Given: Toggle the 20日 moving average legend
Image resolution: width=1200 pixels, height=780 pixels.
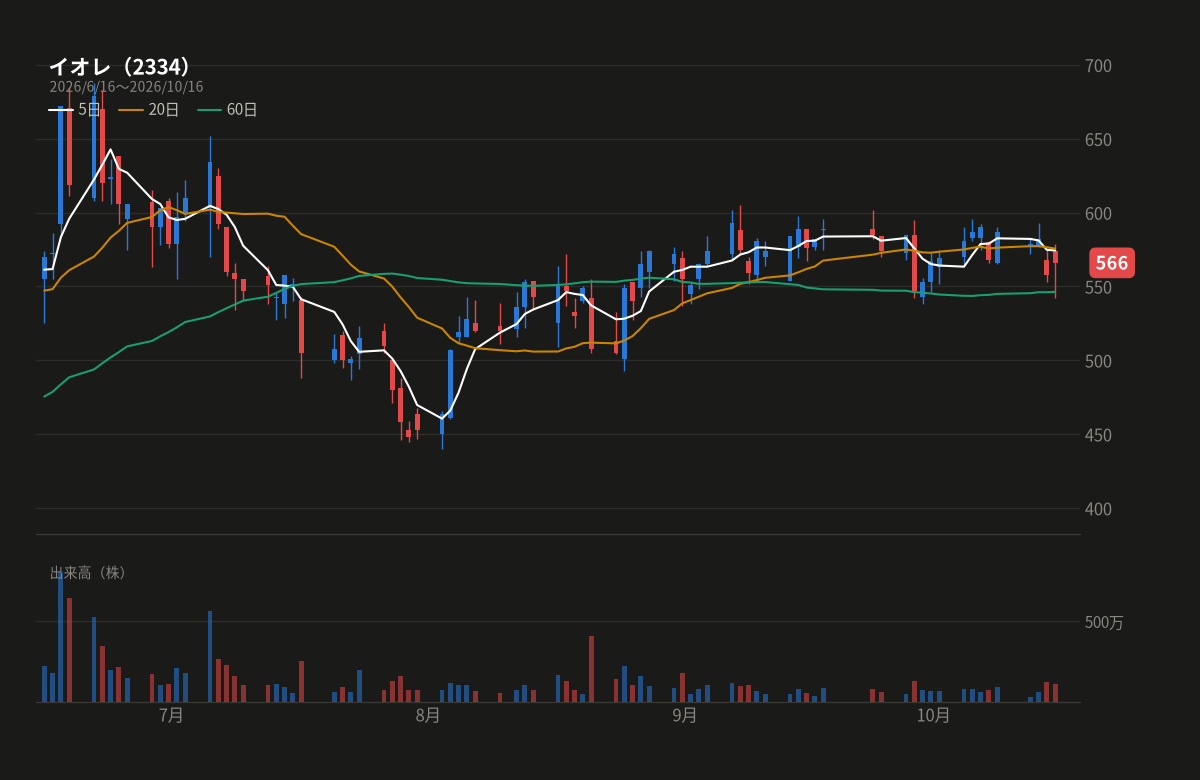Looking at the screenshot, I should 149,110.
